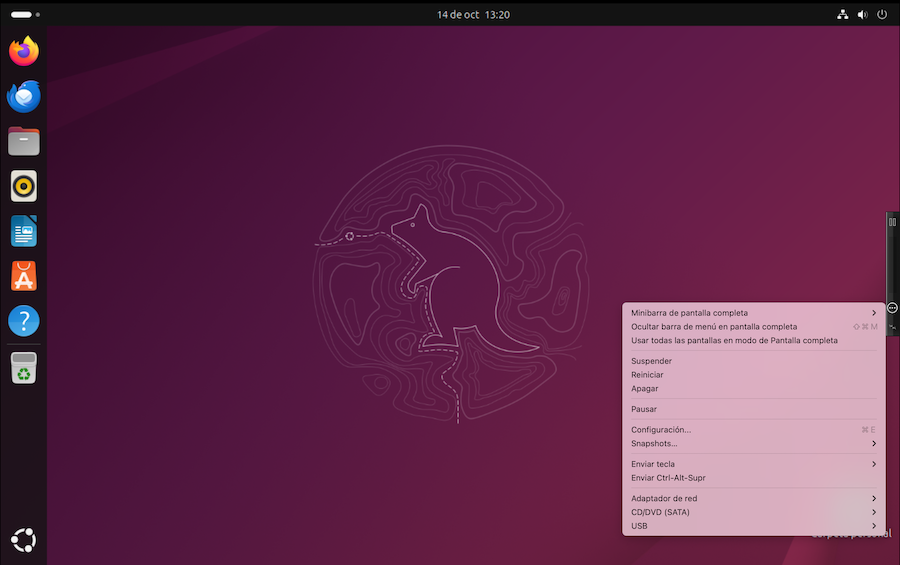Expand Minibarra de pantalla completa submenu
This screenshot has height=565, width=900.
pos(752,313)
